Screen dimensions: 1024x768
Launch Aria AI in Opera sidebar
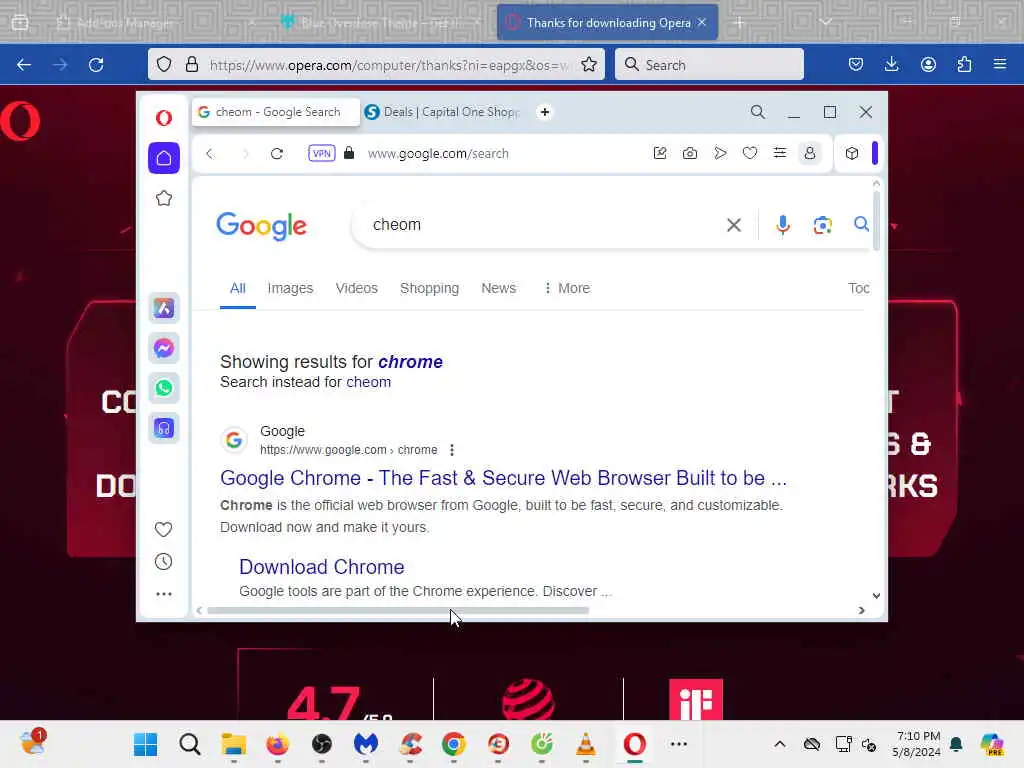164,308
